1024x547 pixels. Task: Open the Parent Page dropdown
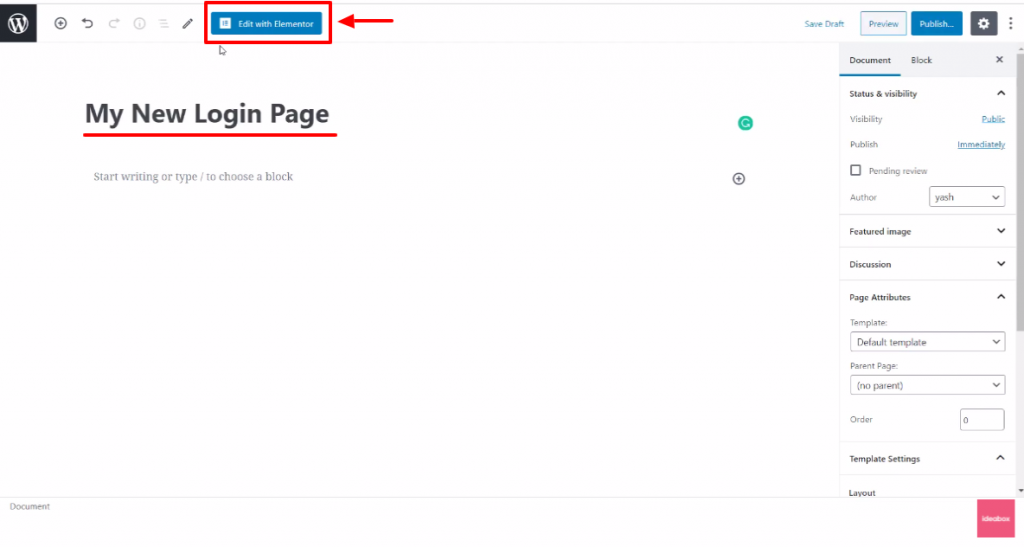tap(927, 385)
